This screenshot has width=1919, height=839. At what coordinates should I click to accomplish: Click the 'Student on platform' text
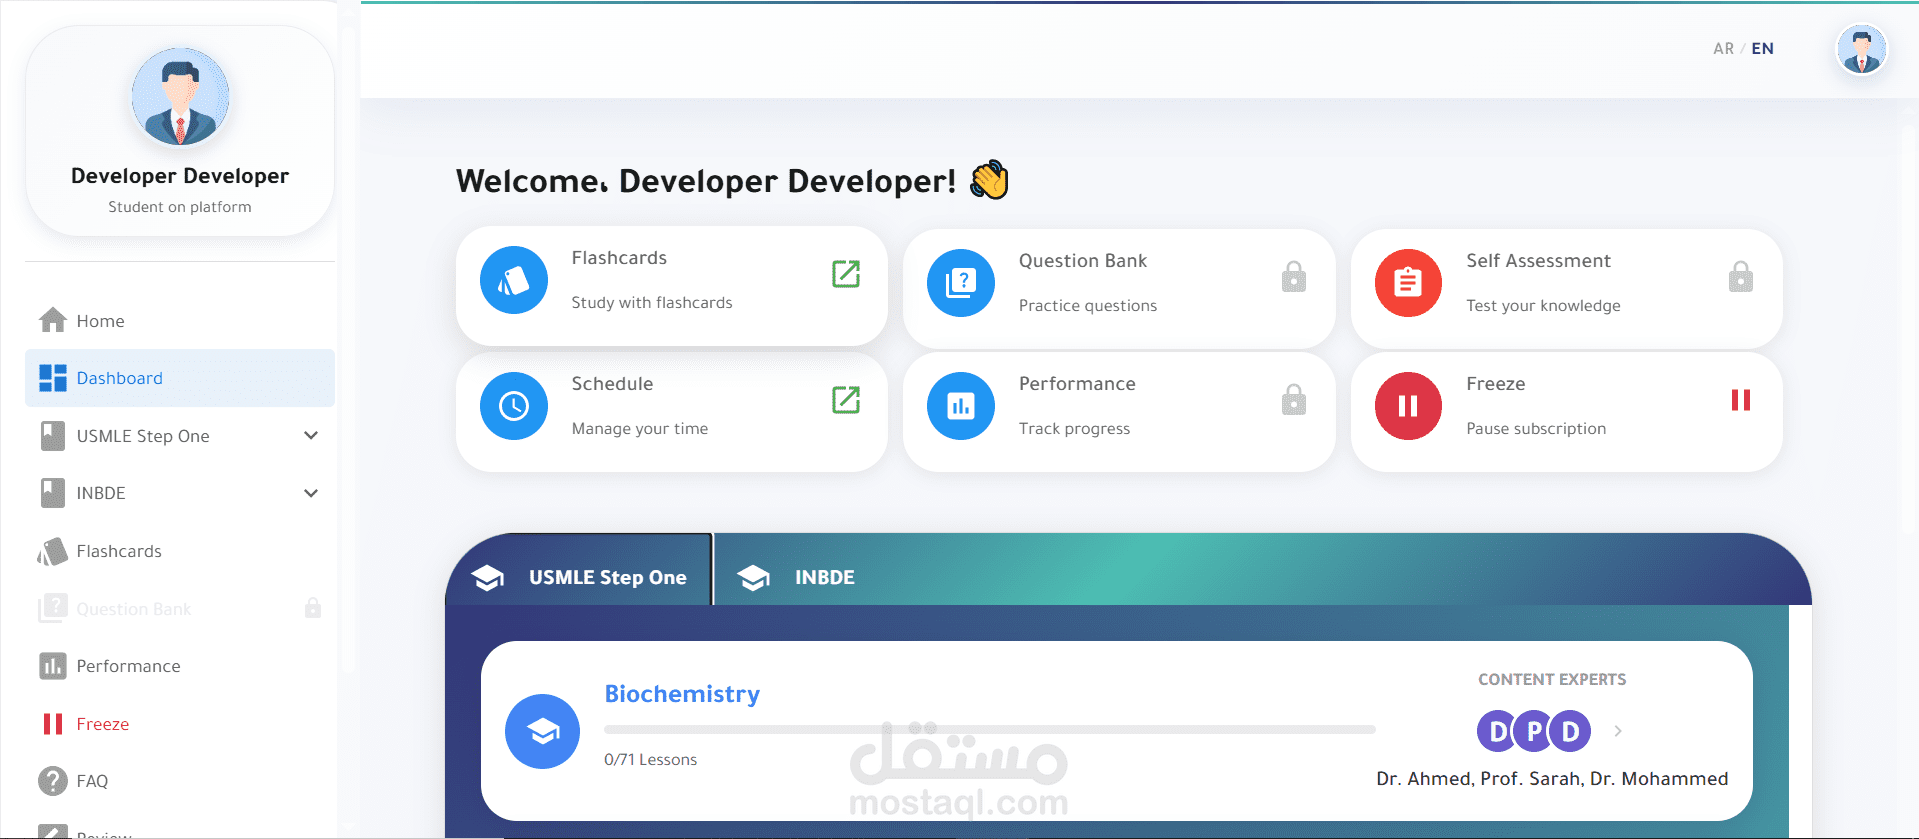pyautogui.click(x=180, y=207)
